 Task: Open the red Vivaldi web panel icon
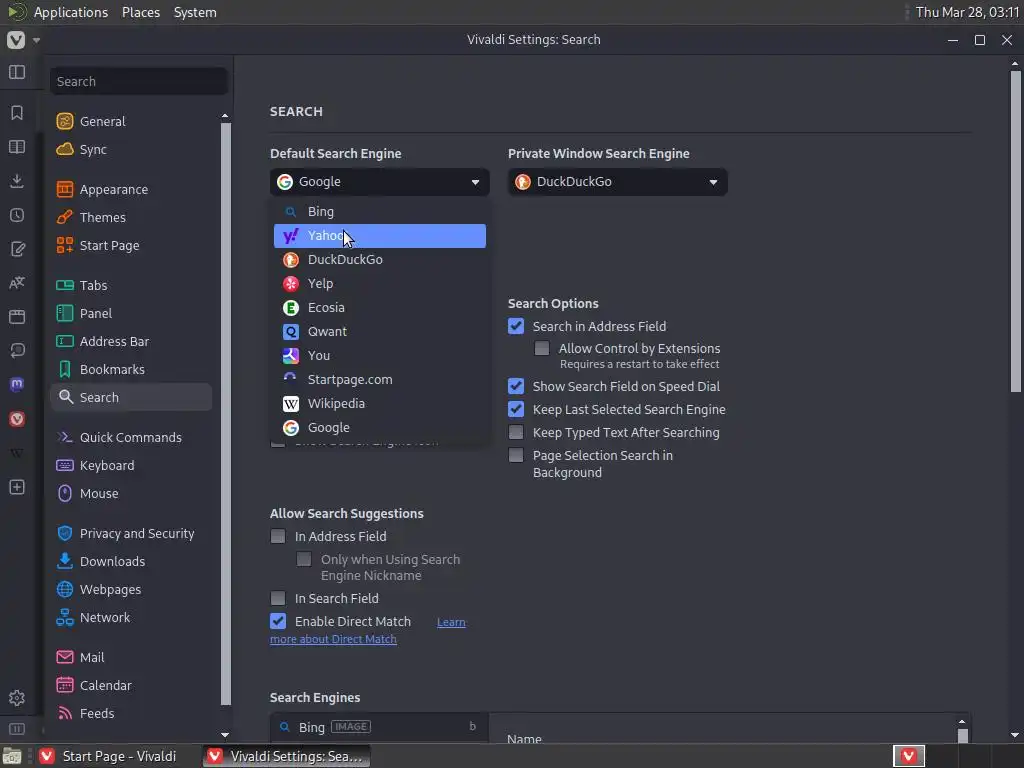click(17, 419)
